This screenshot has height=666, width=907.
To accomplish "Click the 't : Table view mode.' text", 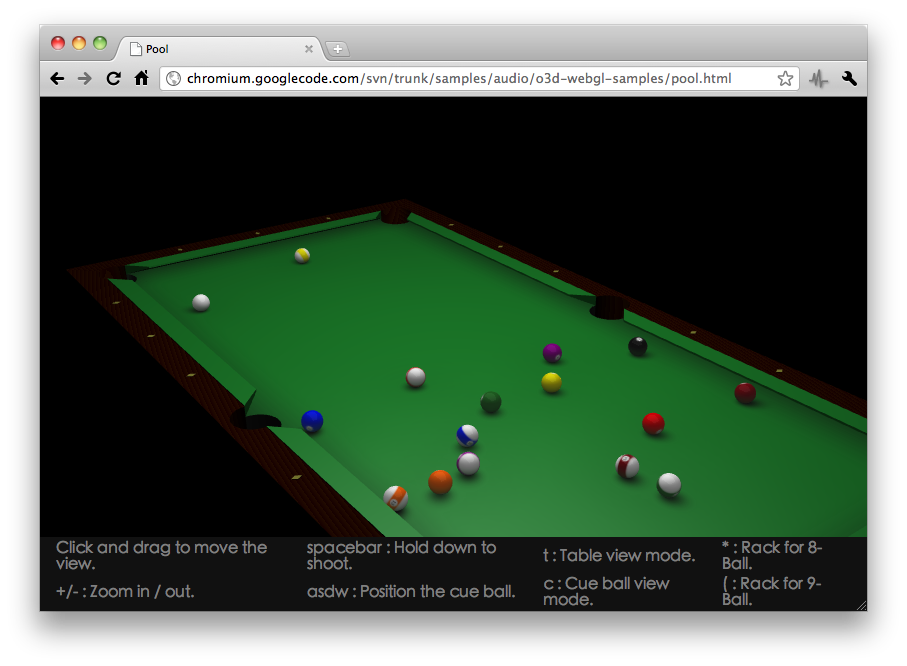I will [x=619, y=555].
